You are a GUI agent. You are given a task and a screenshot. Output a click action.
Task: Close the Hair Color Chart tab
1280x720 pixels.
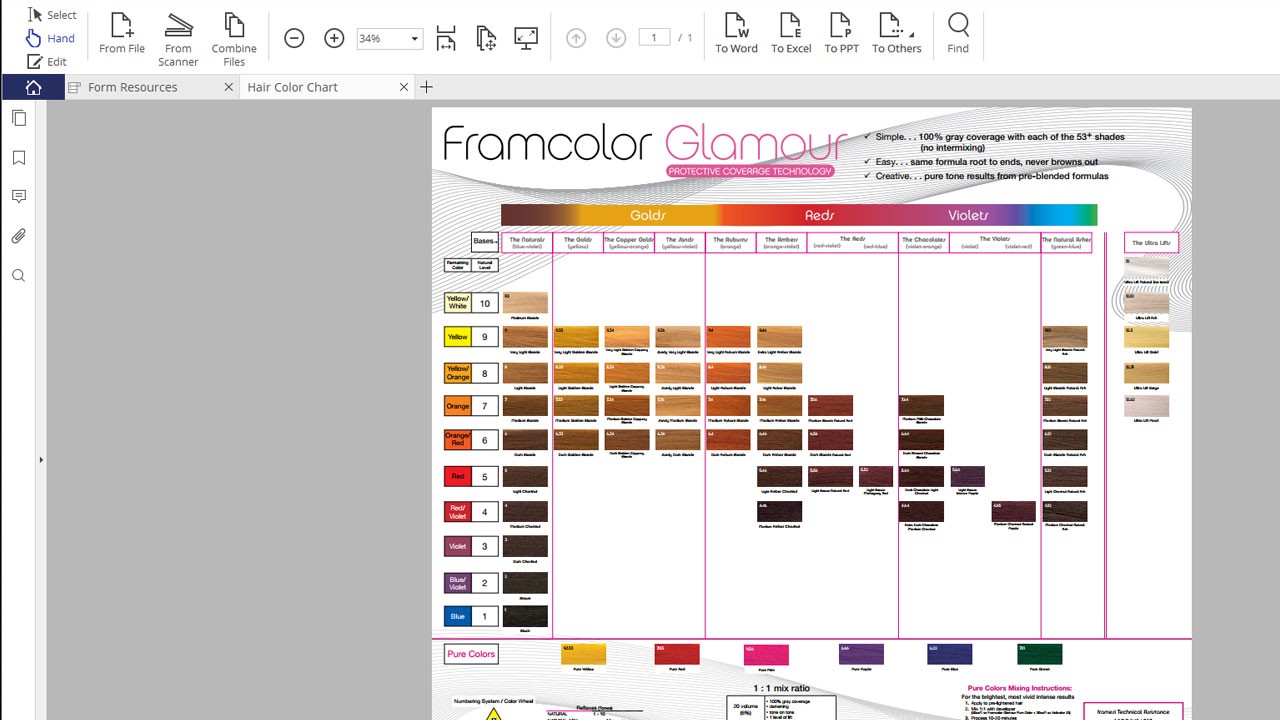click(x=404, y=87)
